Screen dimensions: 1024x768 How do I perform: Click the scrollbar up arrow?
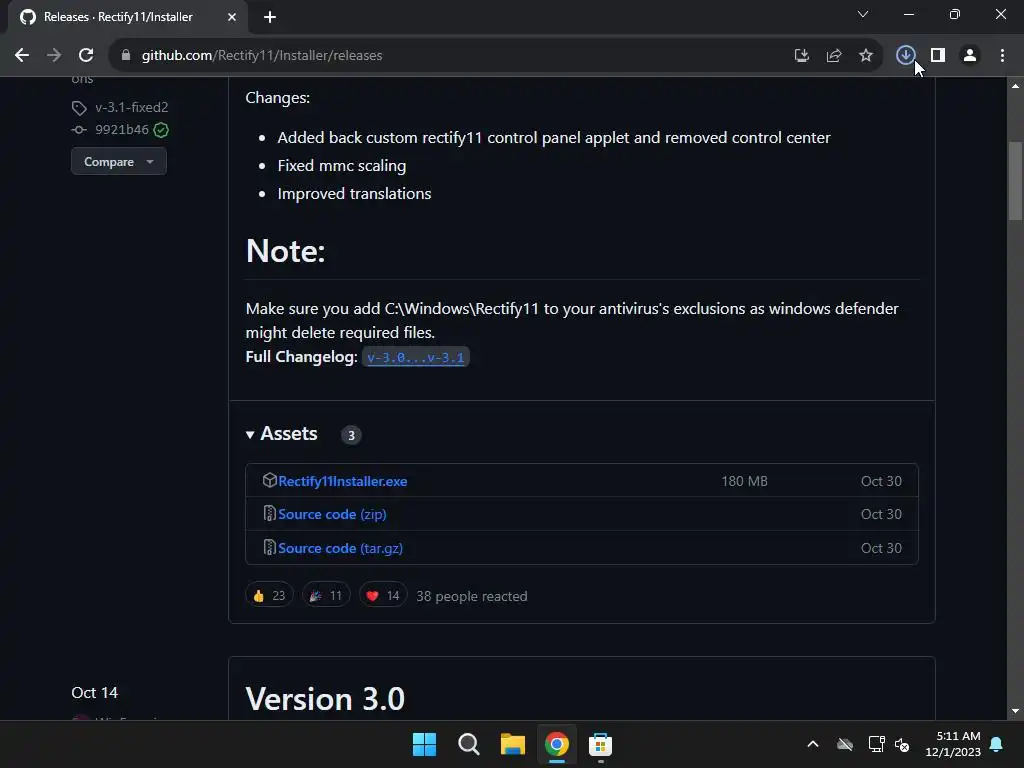point(1015,86)
